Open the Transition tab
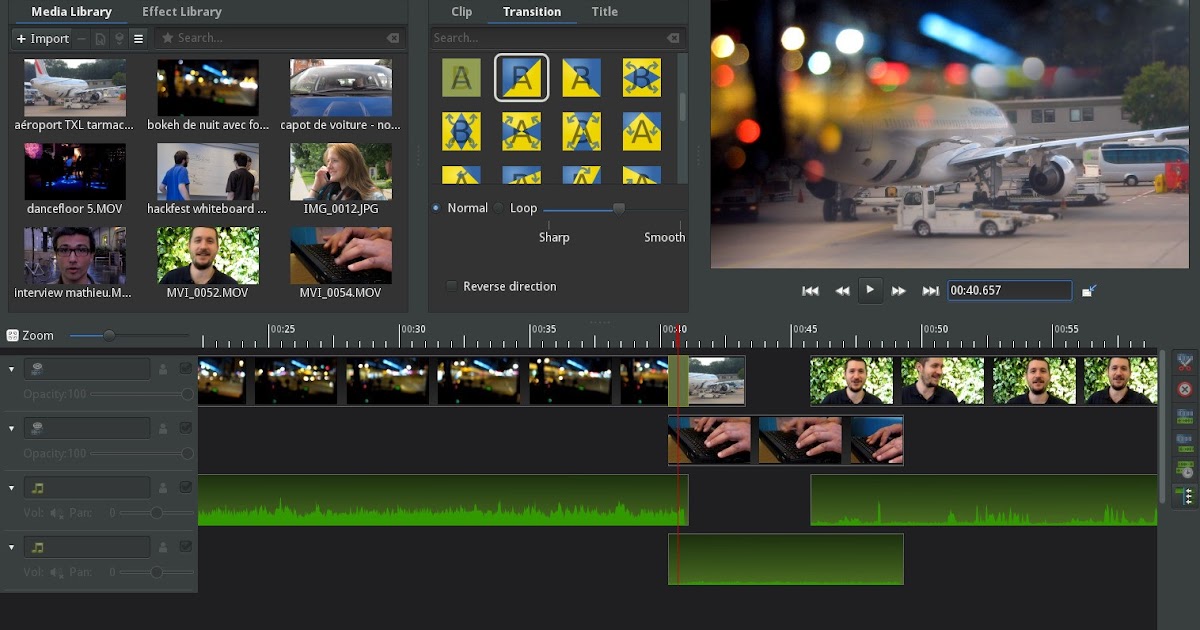The width and height of the screenshot is (1200, 630). click(x=532, y=12)
